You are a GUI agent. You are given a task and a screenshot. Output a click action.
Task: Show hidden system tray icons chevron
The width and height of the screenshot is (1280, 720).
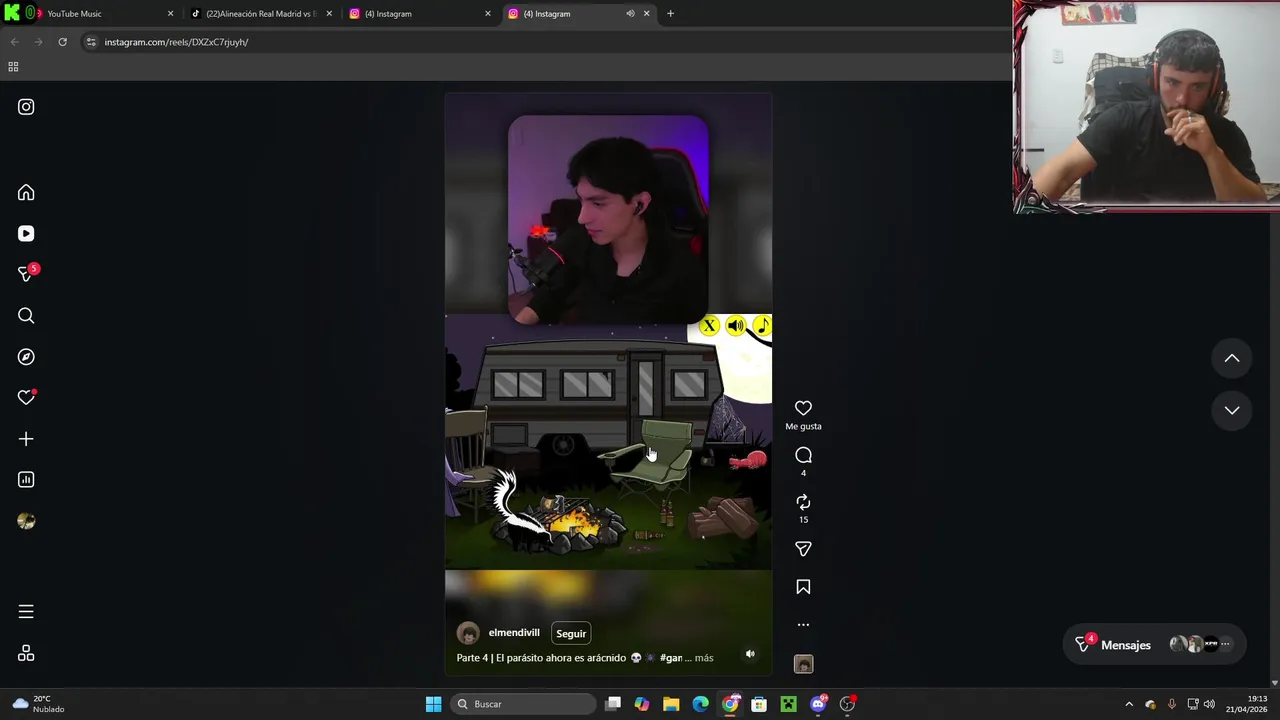(1129, 704)
